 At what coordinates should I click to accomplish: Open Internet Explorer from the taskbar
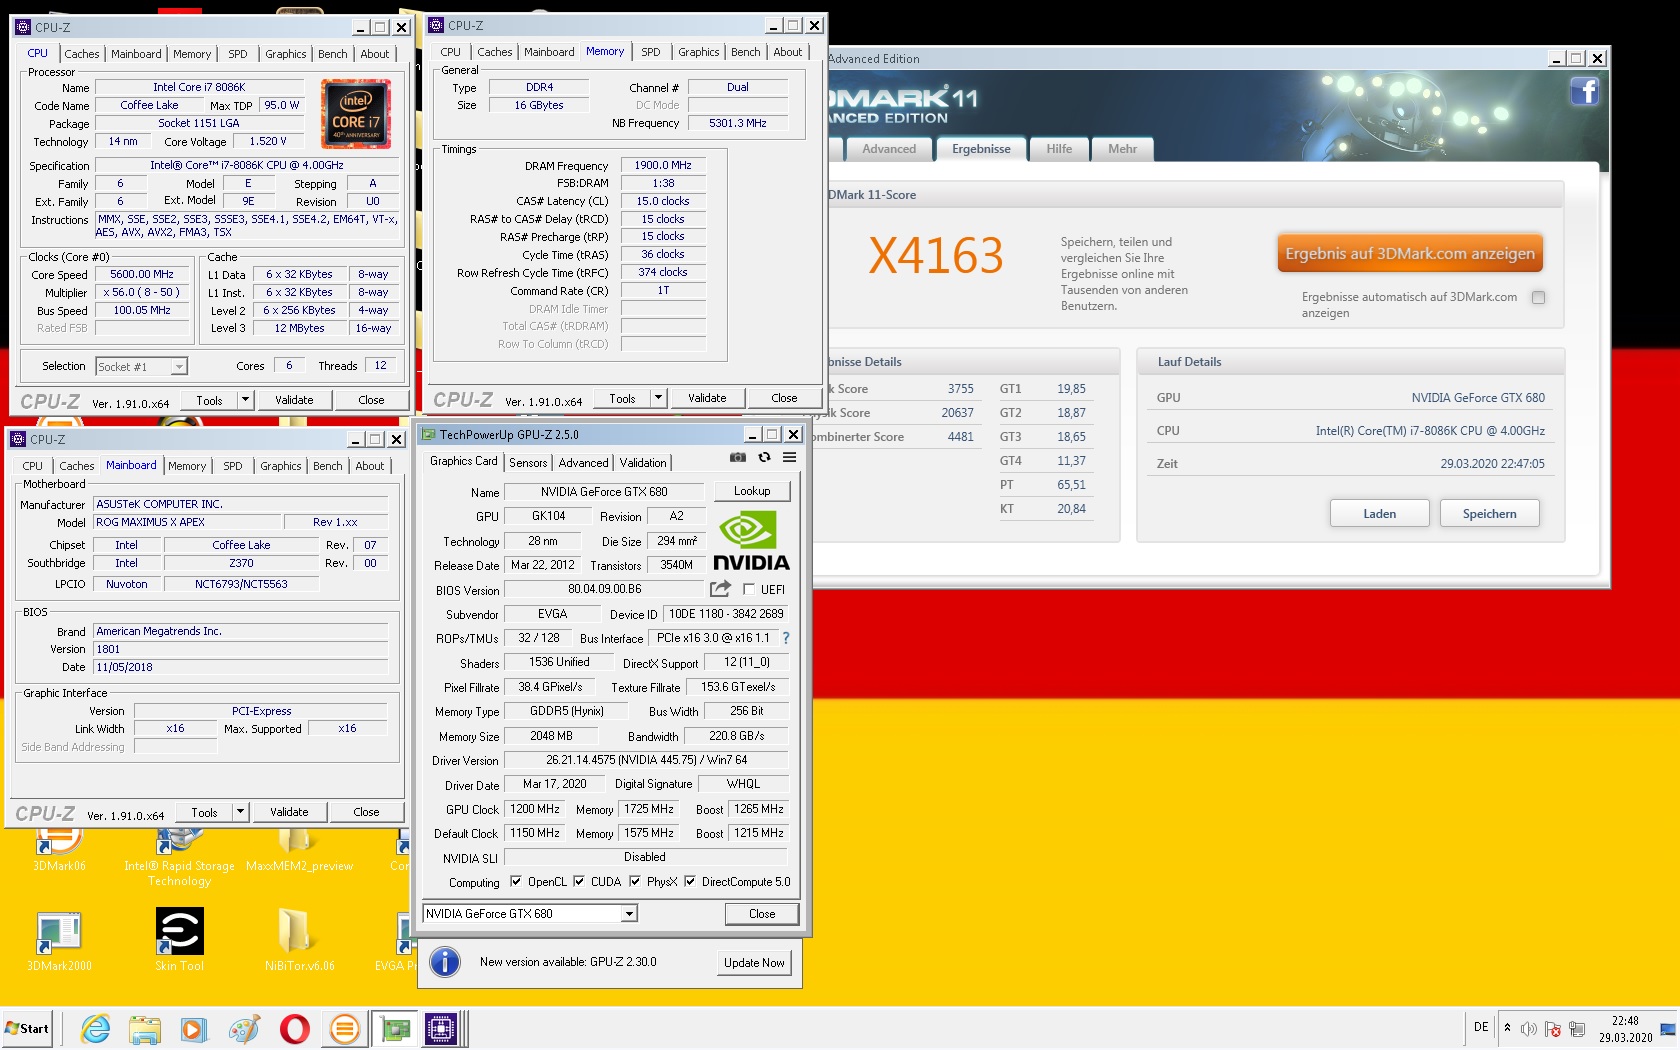(x=96, y=1028)
